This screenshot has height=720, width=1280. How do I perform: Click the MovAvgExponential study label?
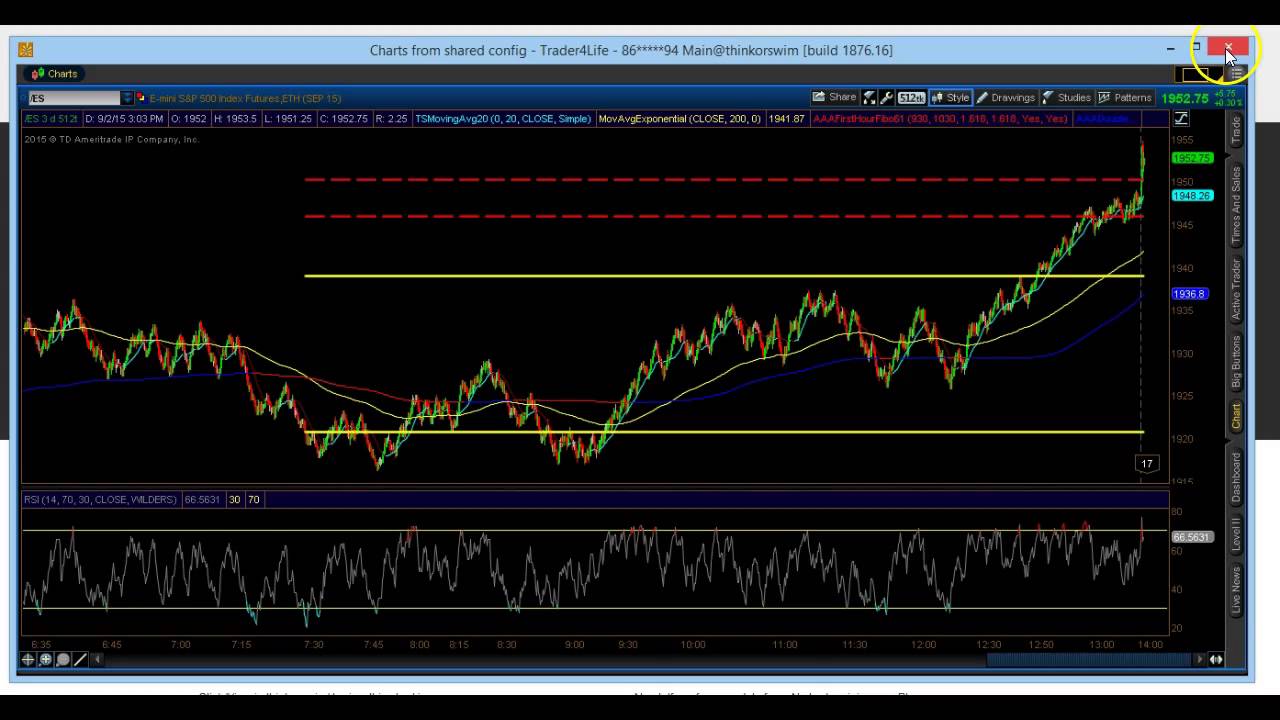coord(679,119)
